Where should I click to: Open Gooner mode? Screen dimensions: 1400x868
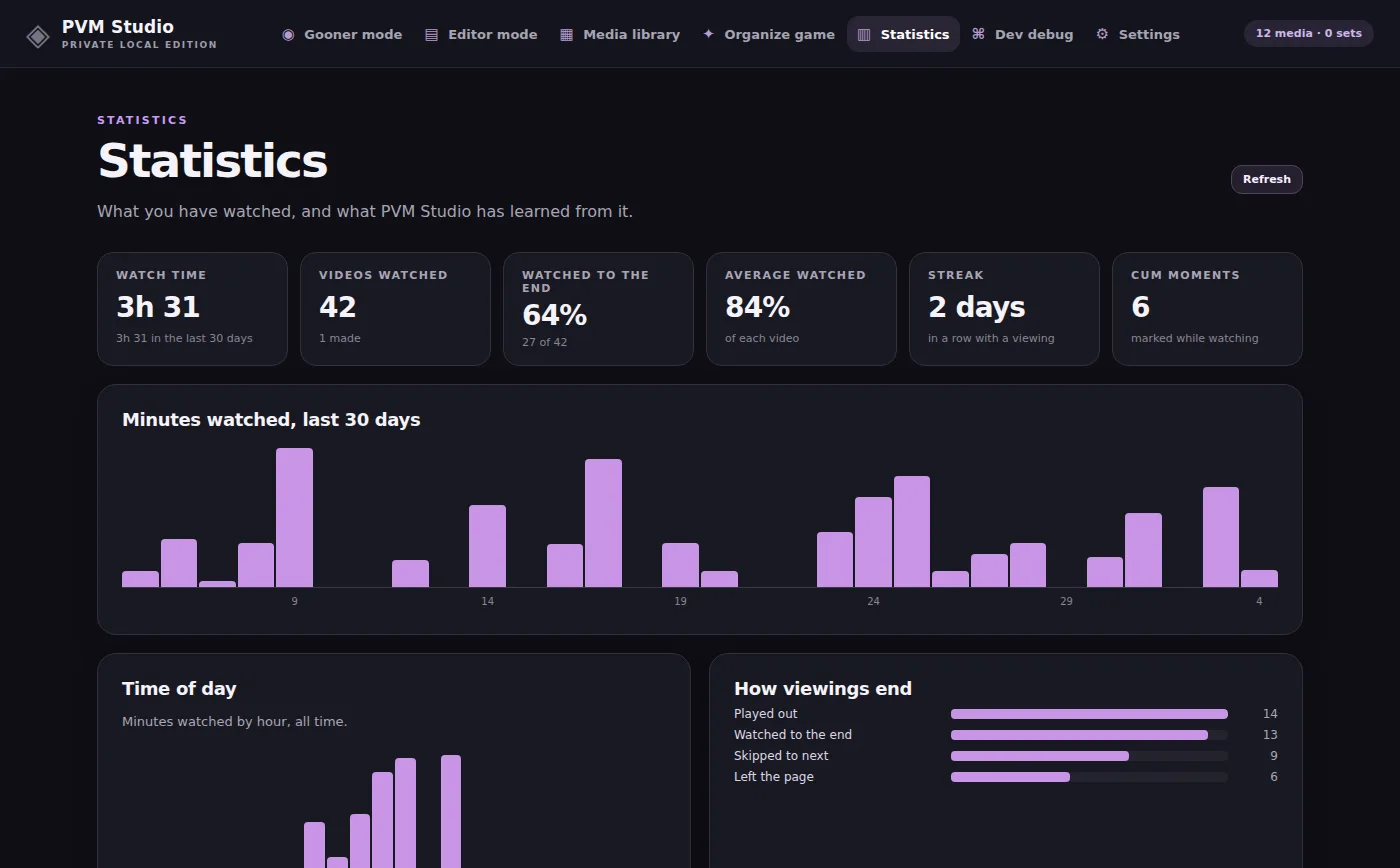(342, 34)
